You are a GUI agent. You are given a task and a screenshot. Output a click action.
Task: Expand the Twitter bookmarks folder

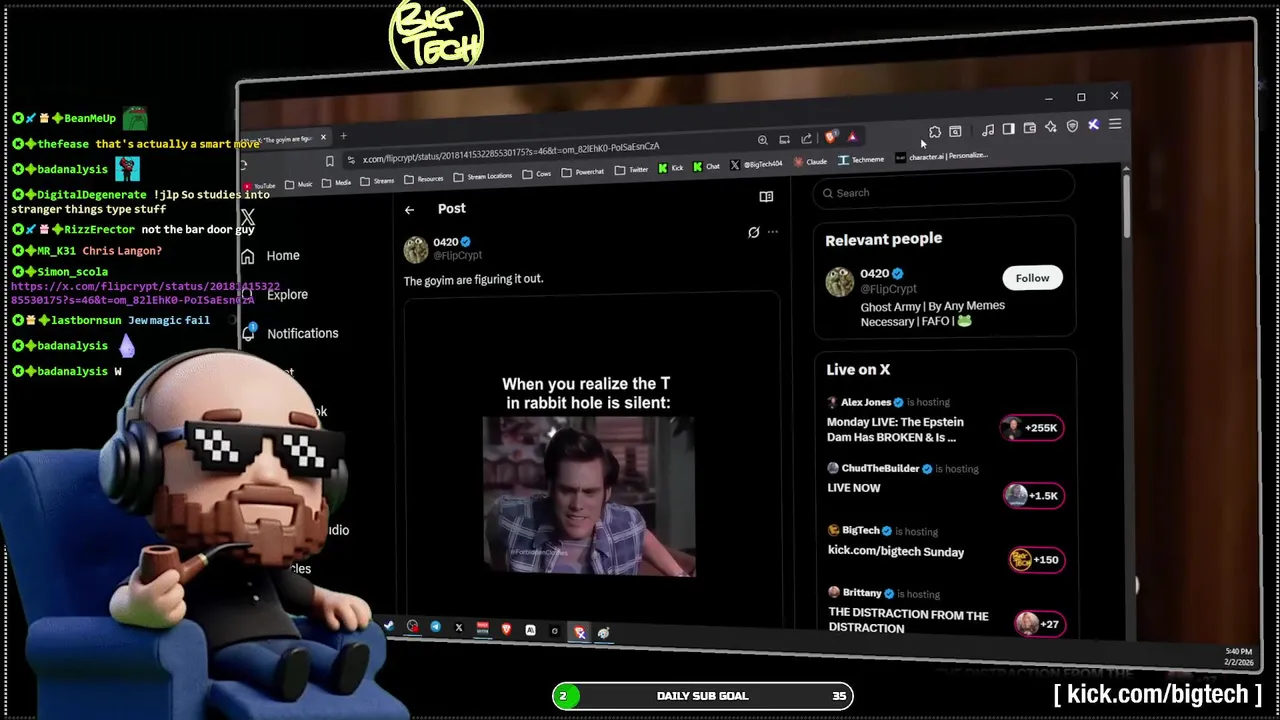(x=632, y=170)
